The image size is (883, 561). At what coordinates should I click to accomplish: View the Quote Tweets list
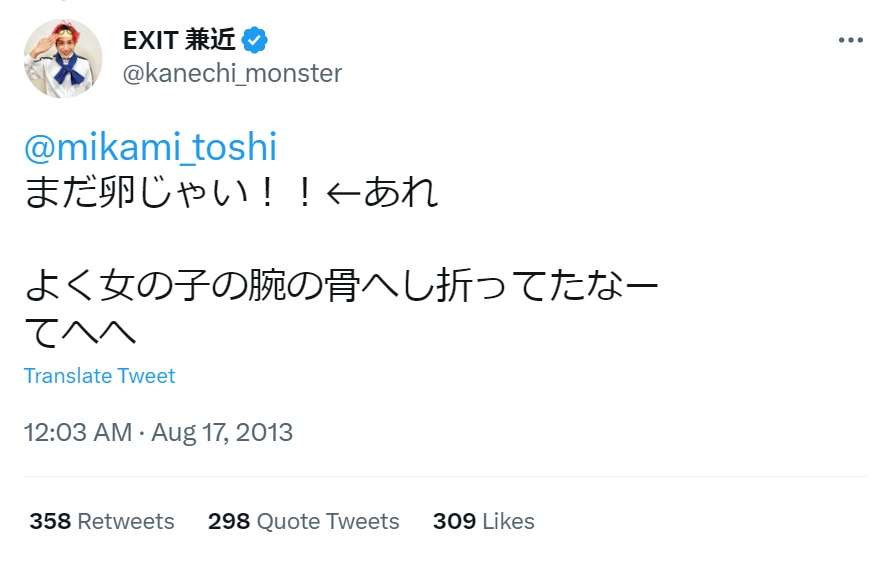point(327,521)
